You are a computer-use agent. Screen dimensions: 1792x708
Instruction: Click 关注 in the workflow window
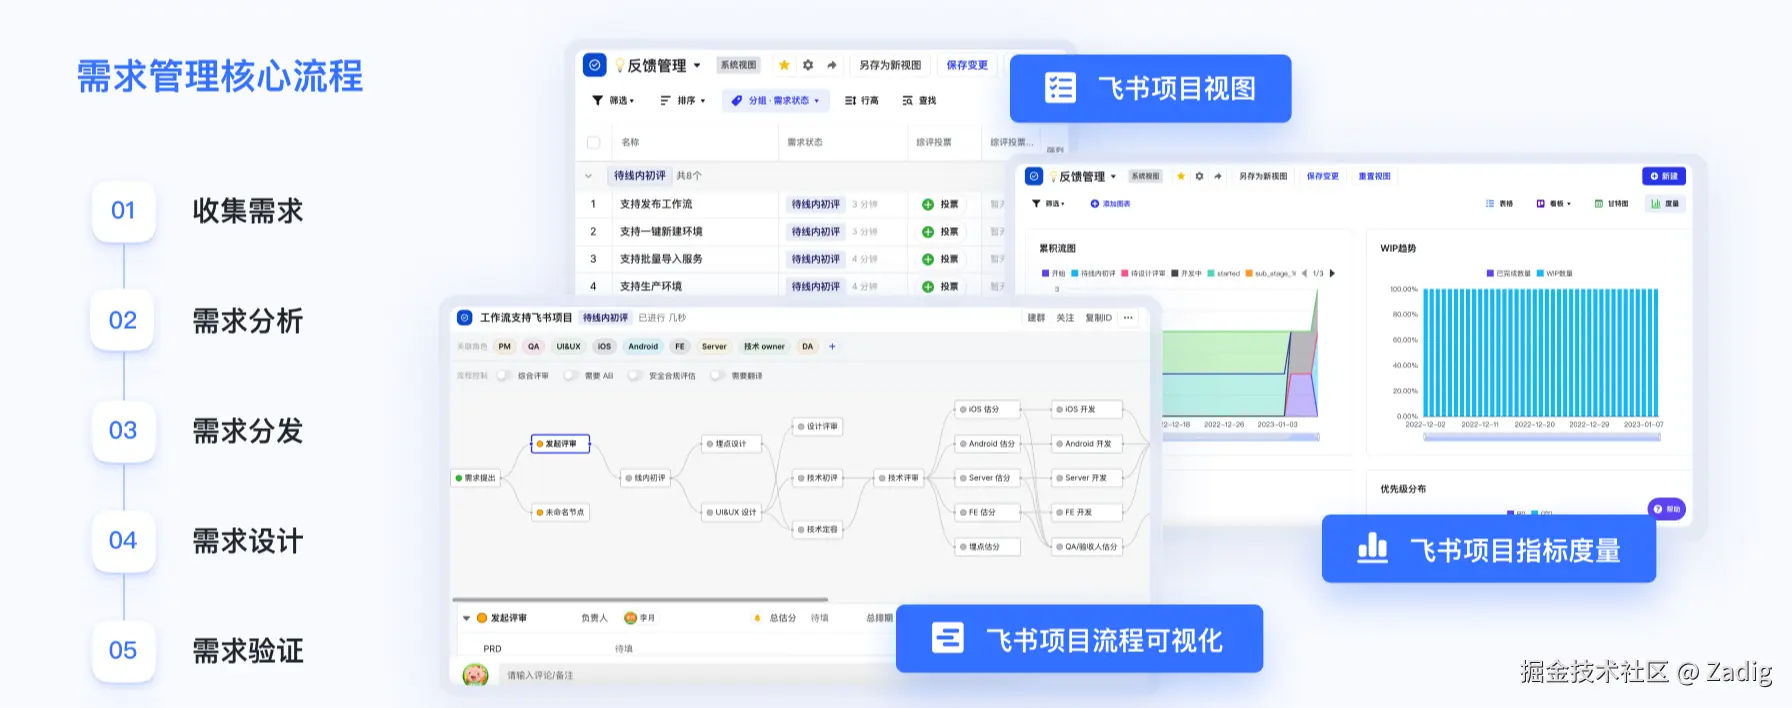(x=1065, y=318)
